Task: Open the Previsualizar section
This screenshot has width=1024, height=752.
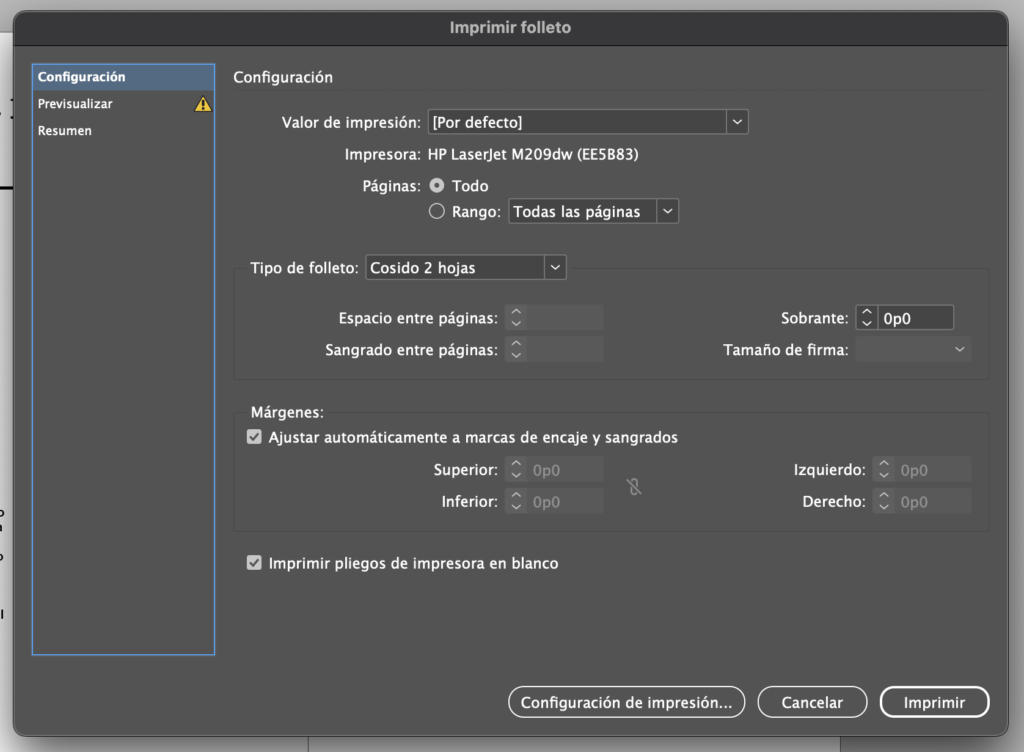Action: 123,104
